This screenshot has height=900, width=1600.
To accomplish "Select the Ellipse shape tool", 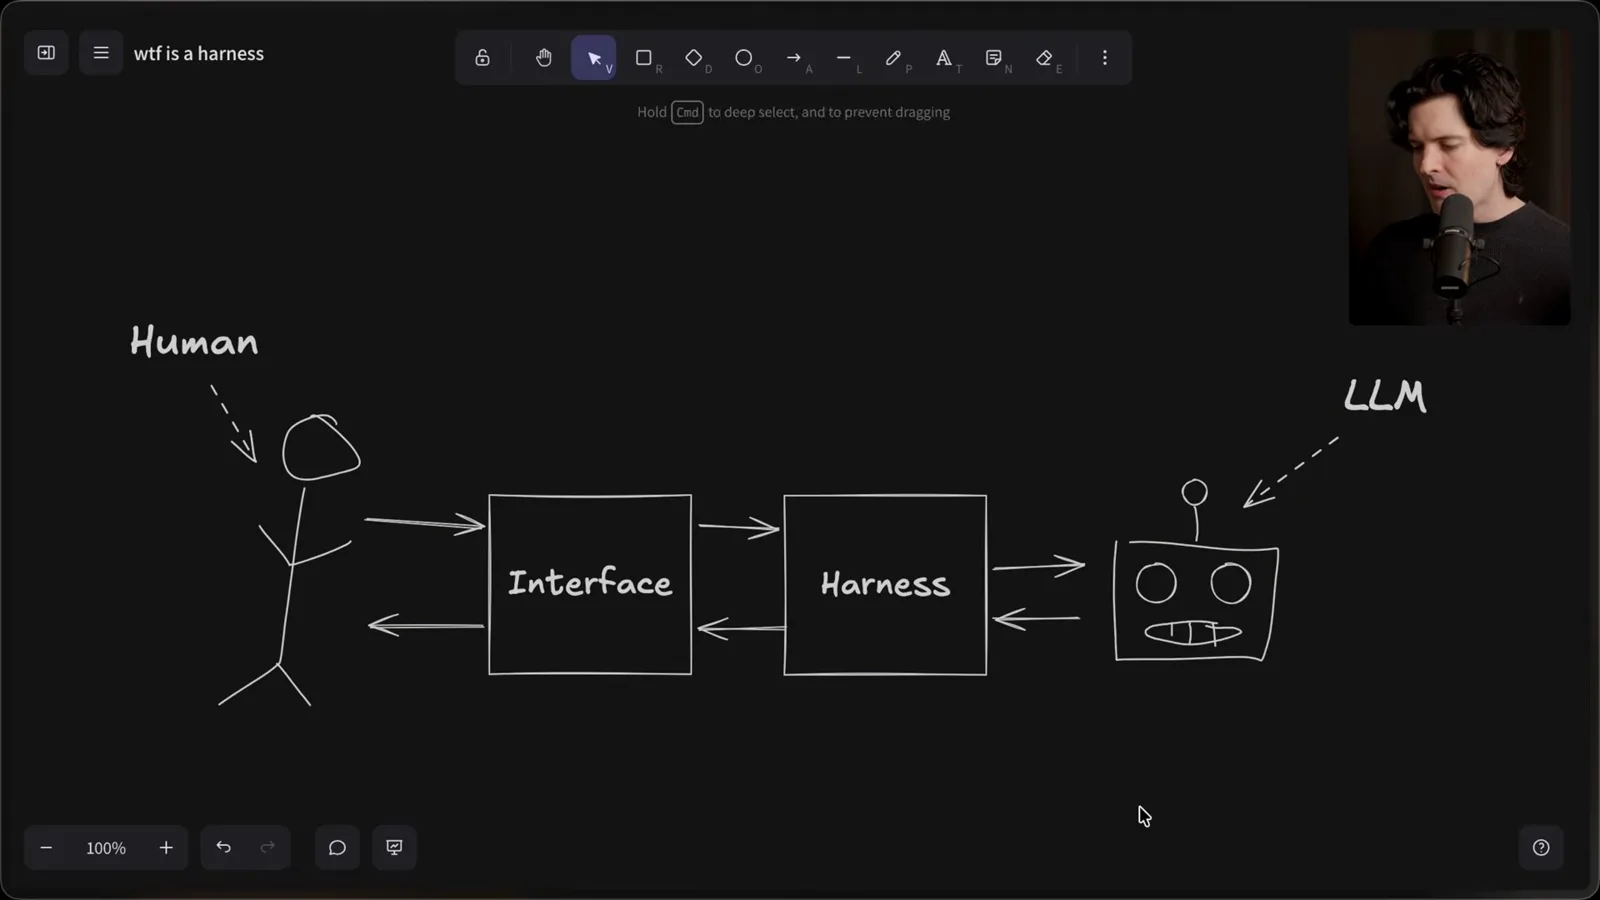I will point(744,58).
